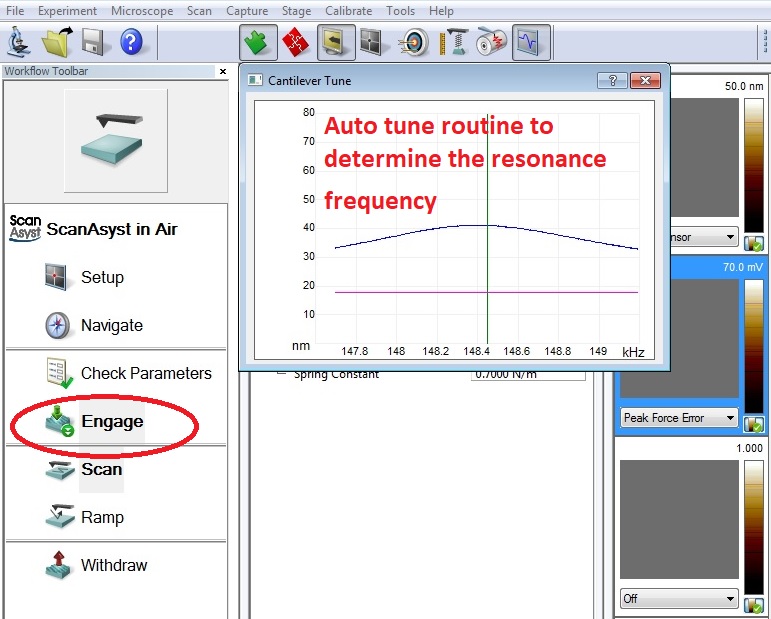Click the Cantilever Tune help question button
Viewport: 771px width, 619px height.
click(x=611, y=81)
